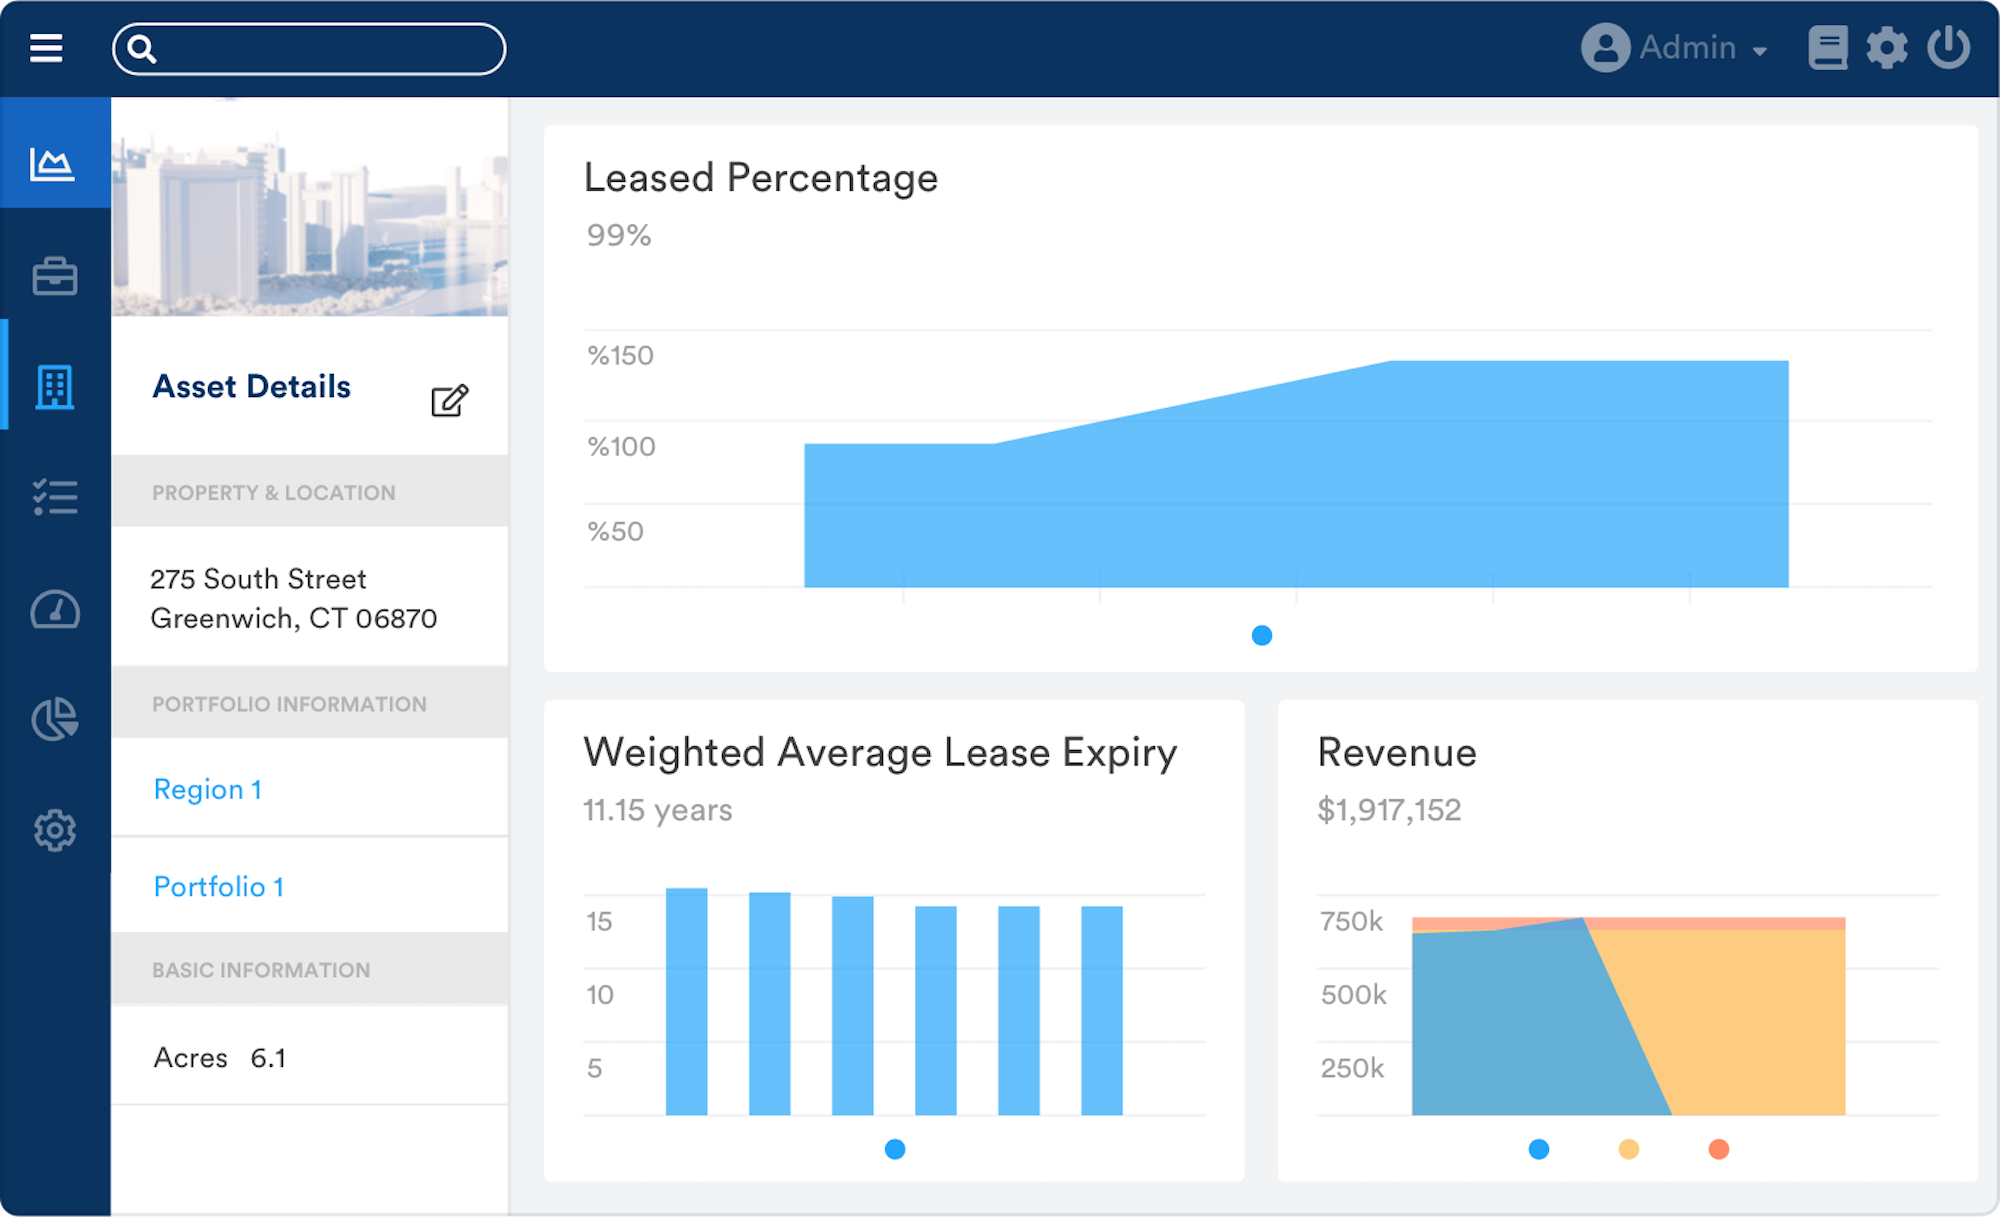Screen dimensions: 2000x1218
Task: Open the Region 1 link
Action: tap(207, 789)
